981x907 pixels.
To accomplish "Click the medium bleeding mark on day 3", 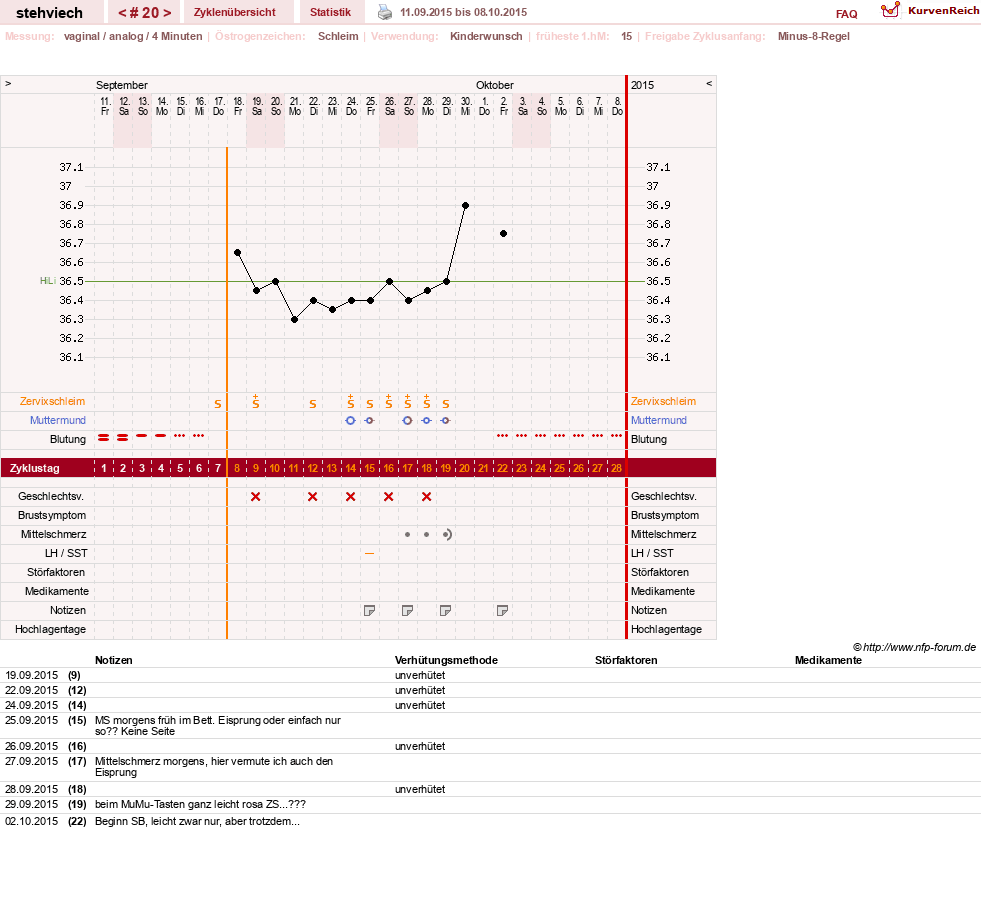I will 141,435.
